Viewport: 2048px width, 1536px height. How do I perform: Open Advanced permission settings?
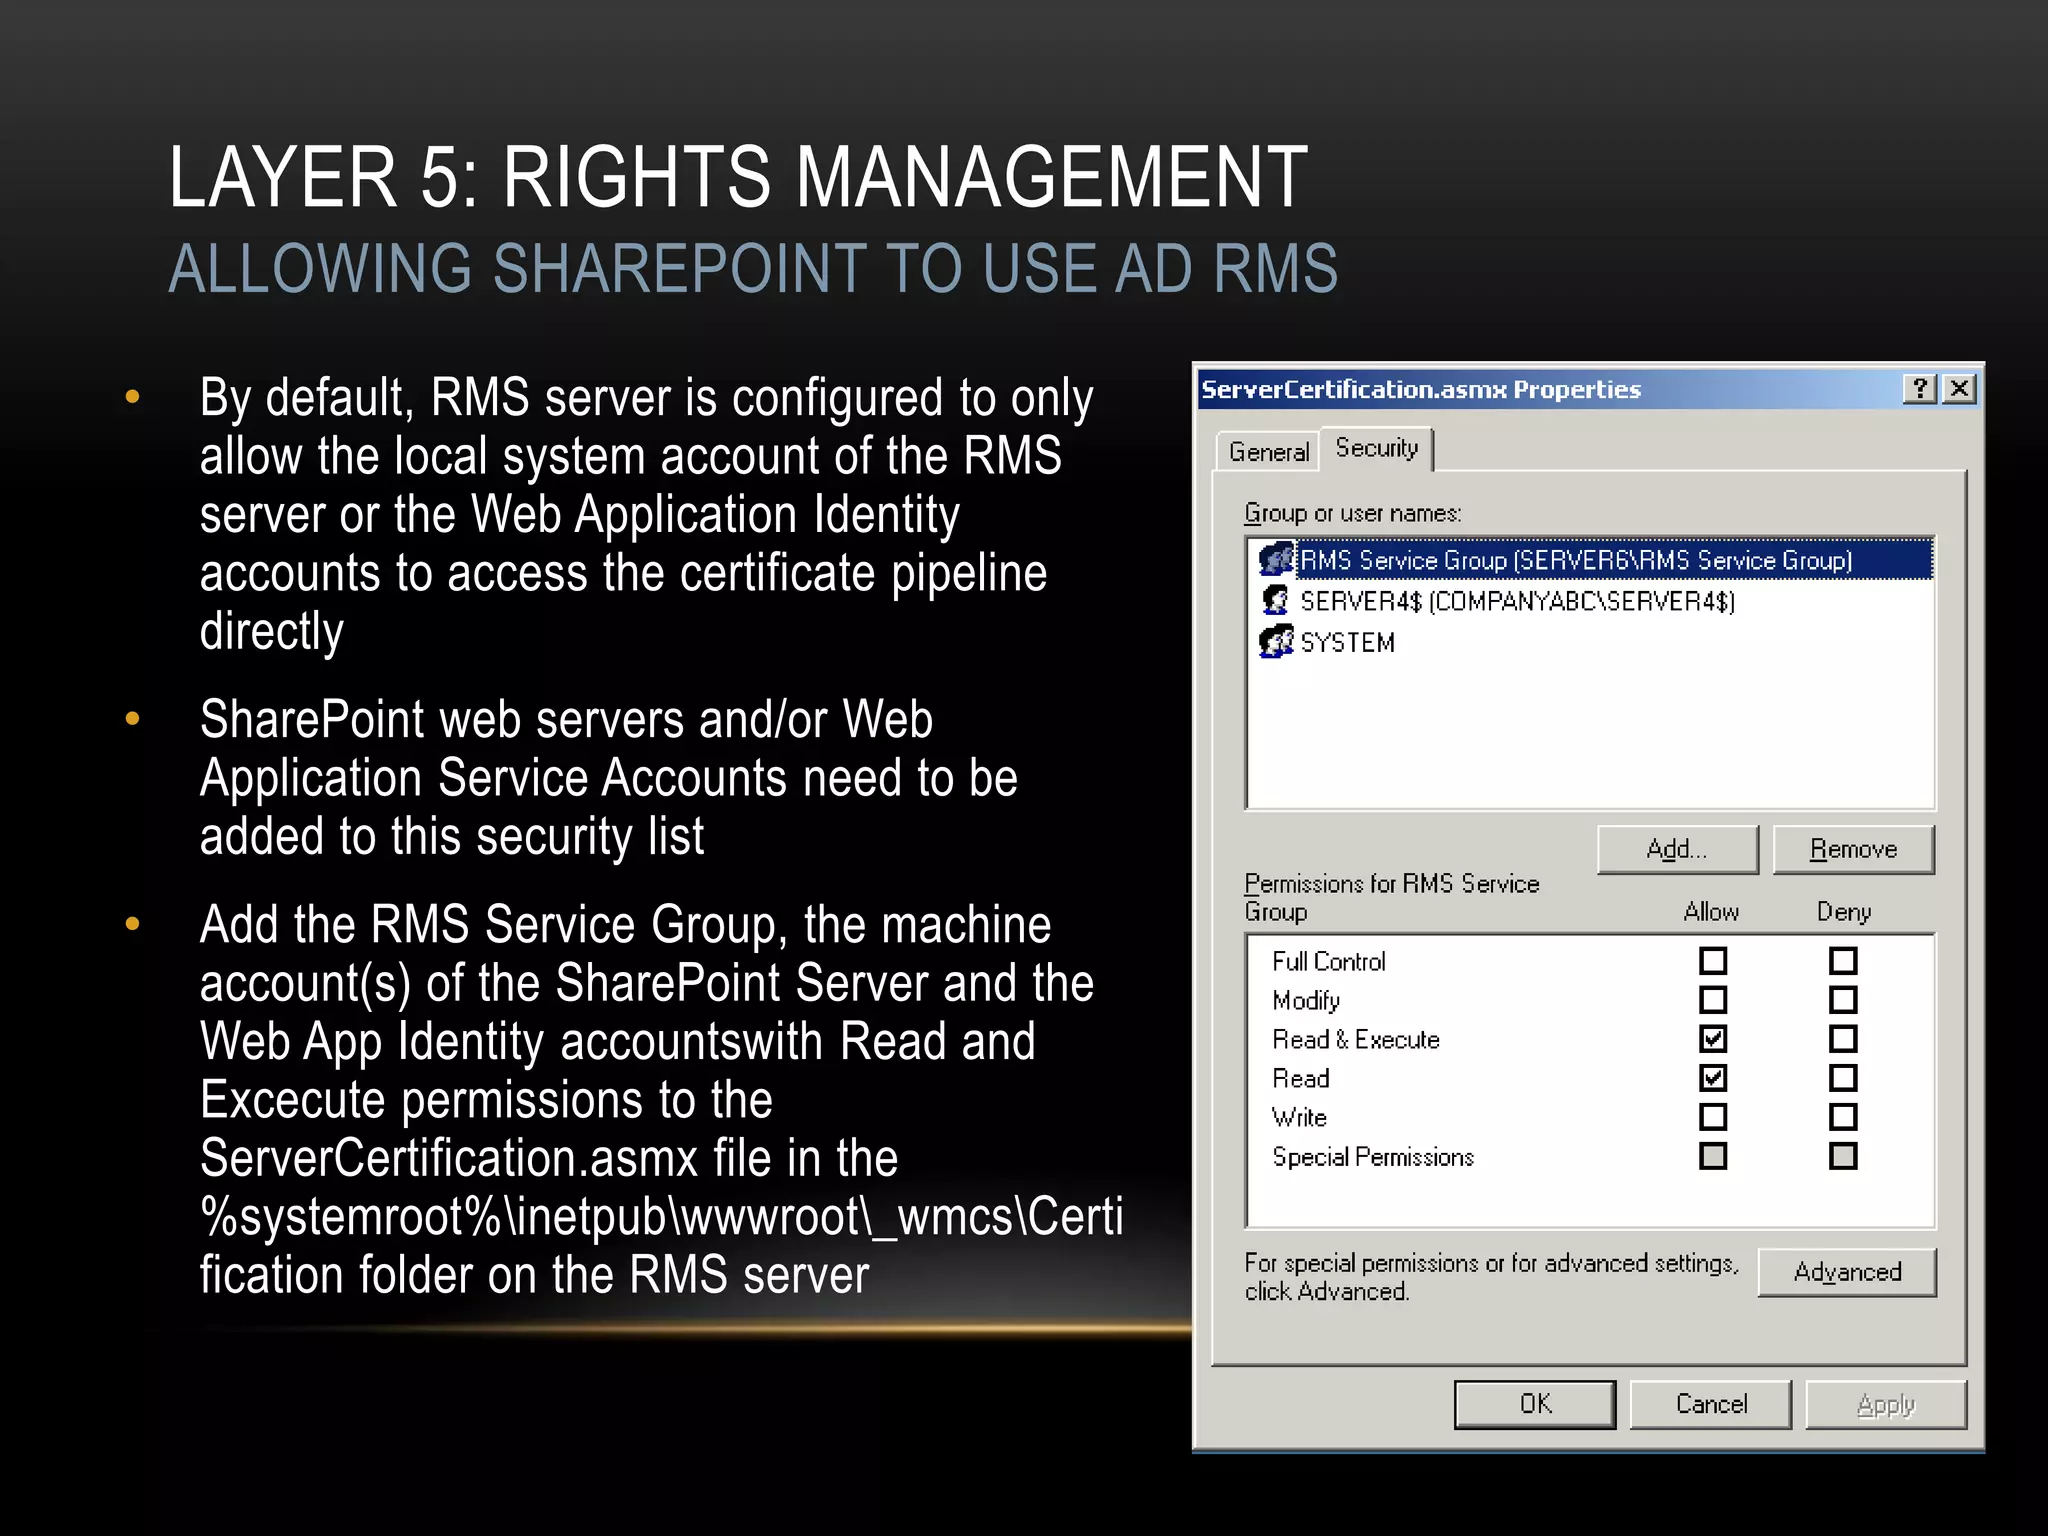1847,1272
